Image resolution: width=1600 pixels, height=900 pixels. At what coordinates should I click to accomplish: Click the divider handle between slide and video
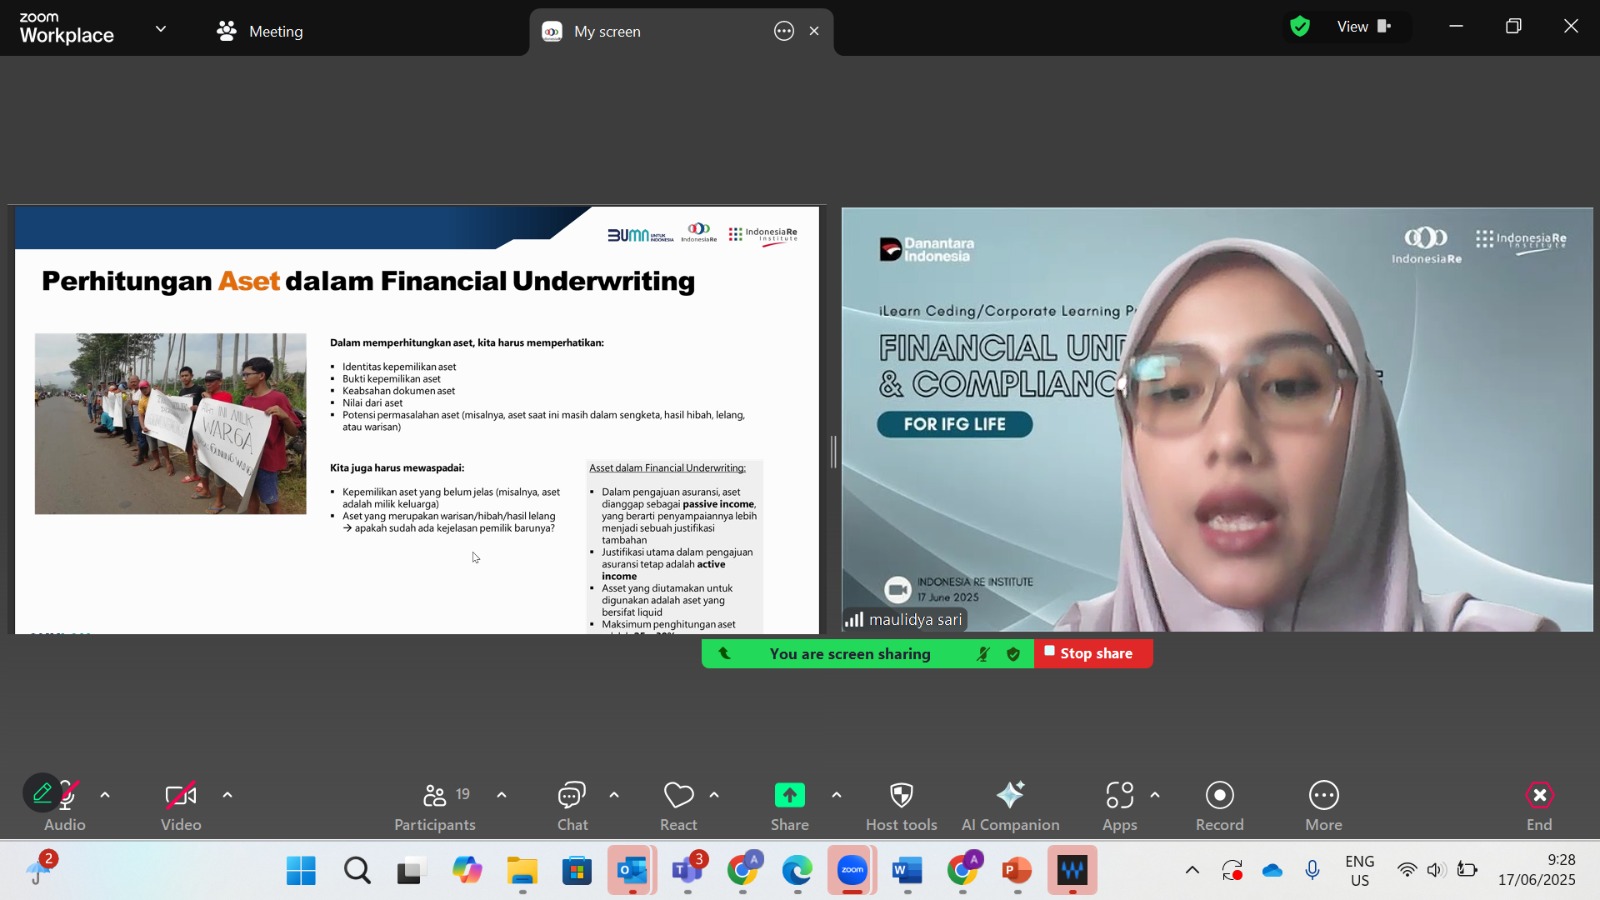(x=833, y=452)
